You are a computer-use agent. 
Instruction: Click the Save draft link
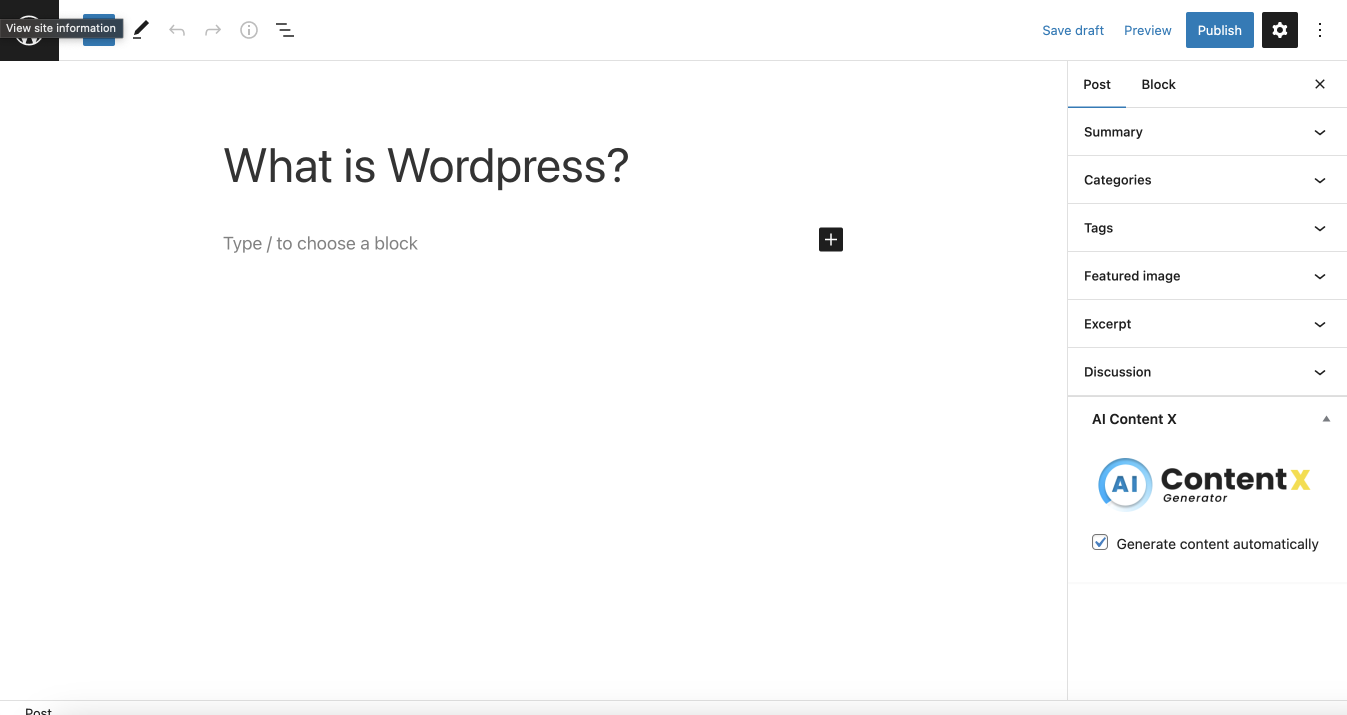tap(1073, 30)
